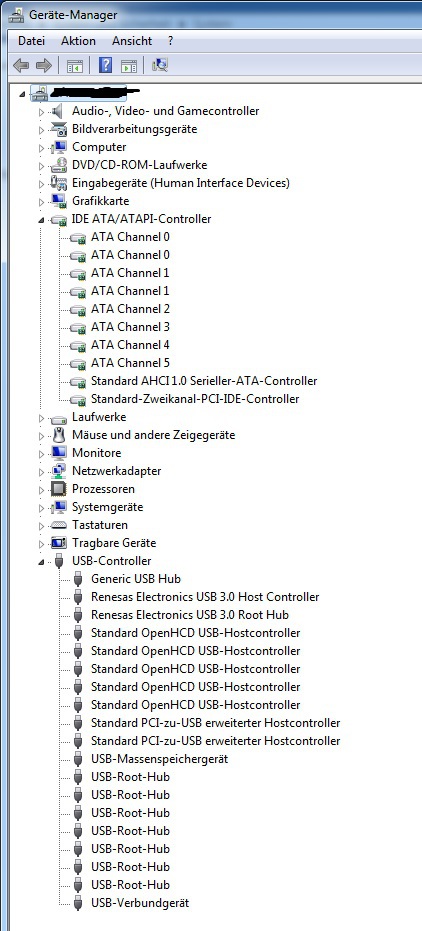Select Renesas Electronics USB 3.0 Host Controller
The height and width of the screenshot is (931, 422).
[x=205, y=597]
